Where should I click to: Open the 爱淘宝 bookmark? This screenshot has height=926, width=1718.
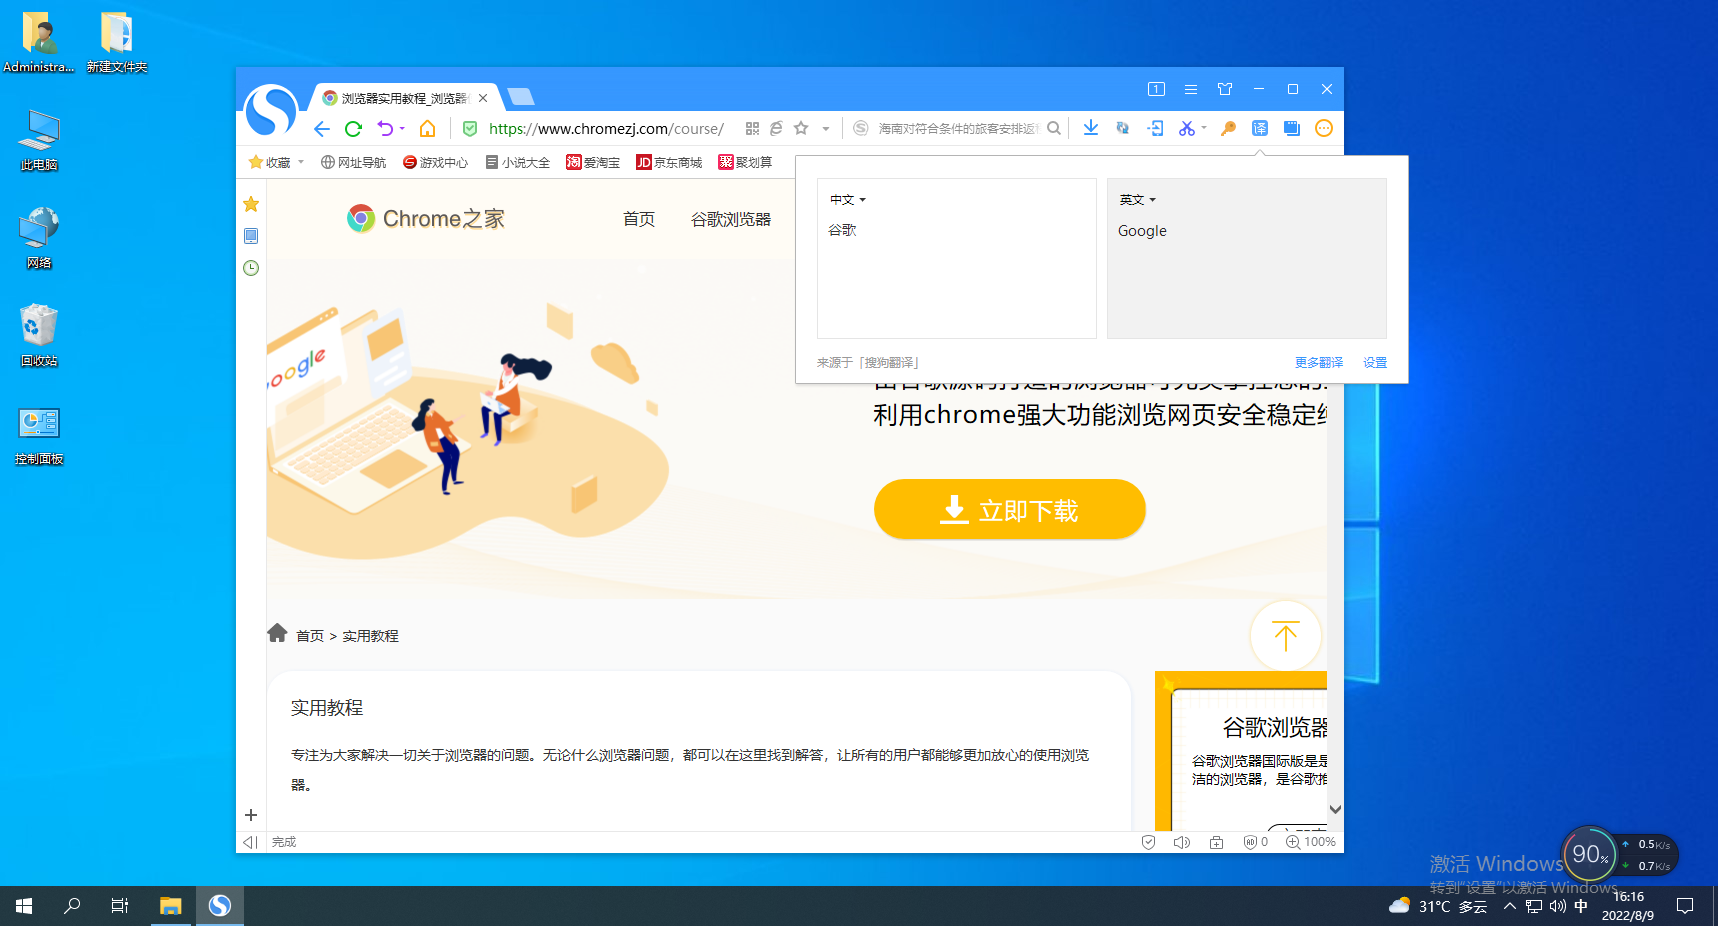[x=593, y=162]
